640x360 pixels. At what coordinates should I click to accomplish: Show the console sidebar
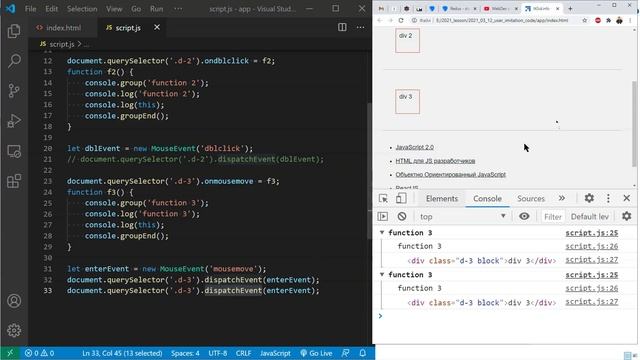pos(383,216)
